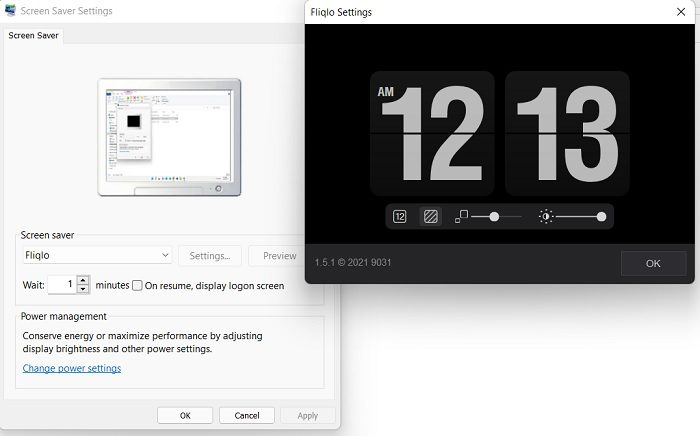Viewport: 700px width, 436px height.
Task: Increase wait minutes with up arrow
Action: point(83,280)
